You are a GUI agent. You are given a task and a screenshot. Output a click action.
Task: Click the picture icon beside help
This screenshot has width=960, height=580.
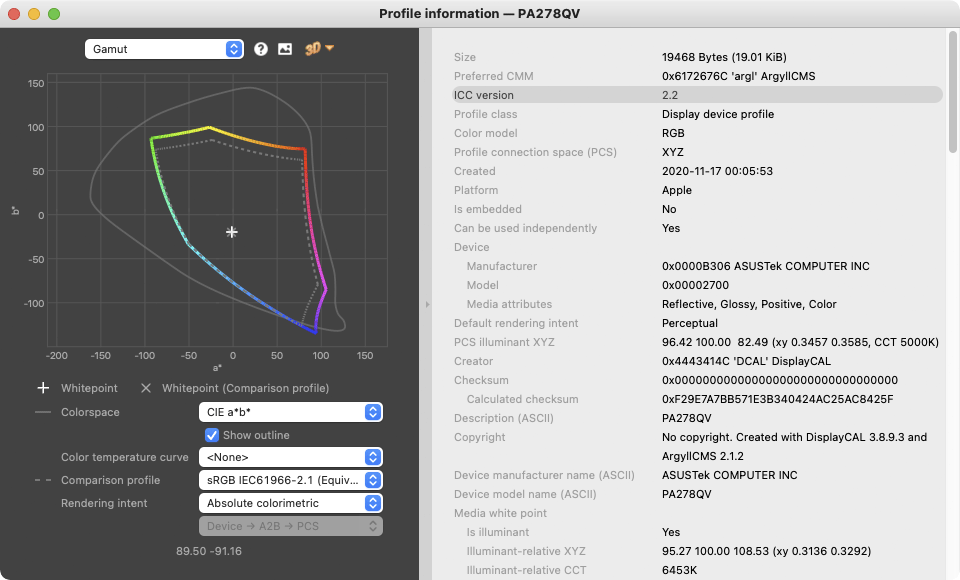(x=285, y=49)
